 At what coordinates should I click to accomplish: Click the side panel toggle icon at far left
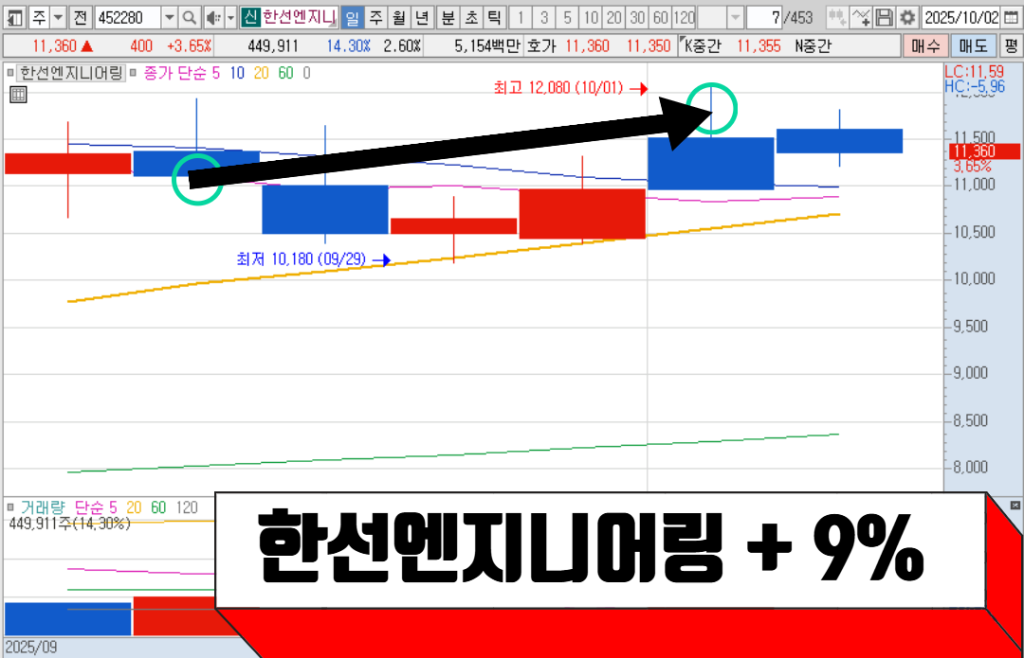(13, 18)
